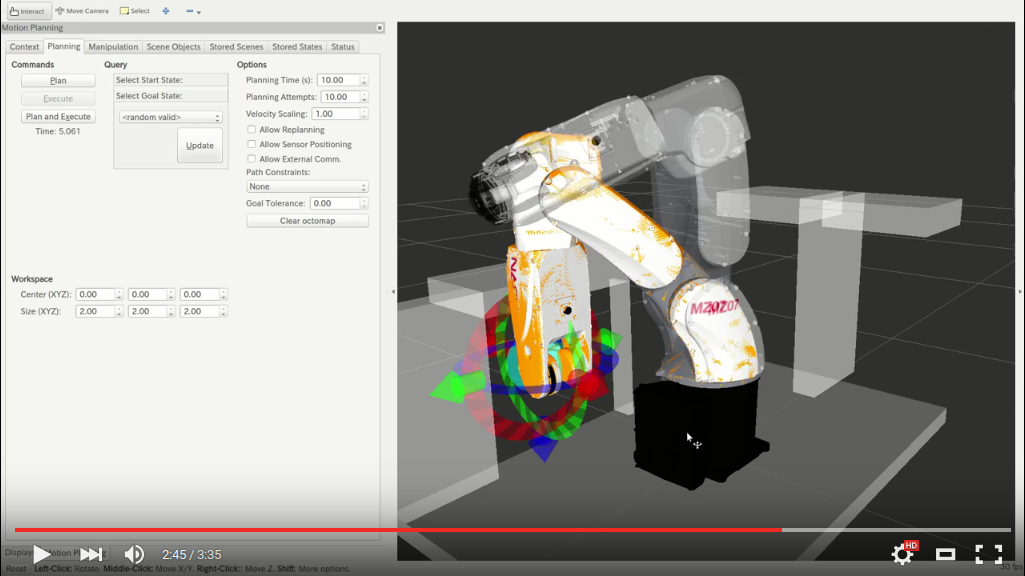Adjust the Size Z stepper arrows

[224, 311]
